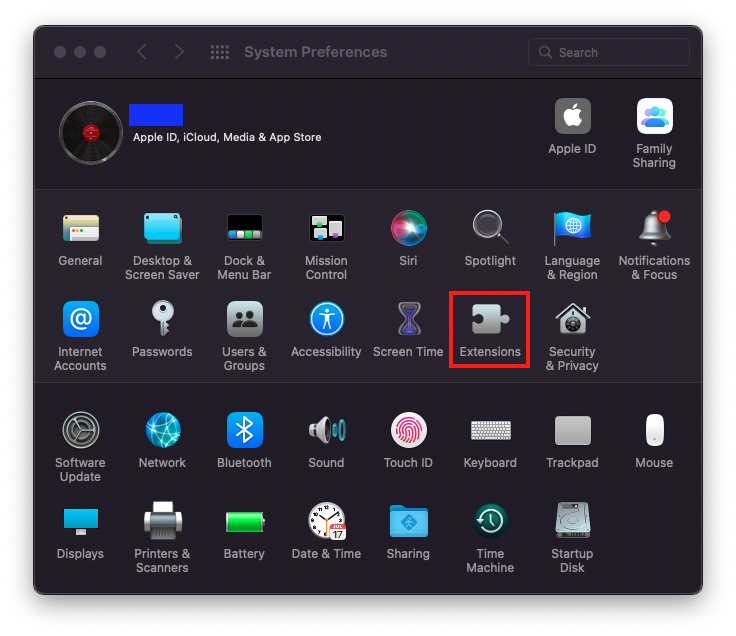Go back with the left chevron
Screen dimensions: 736x636
(142, 52)
